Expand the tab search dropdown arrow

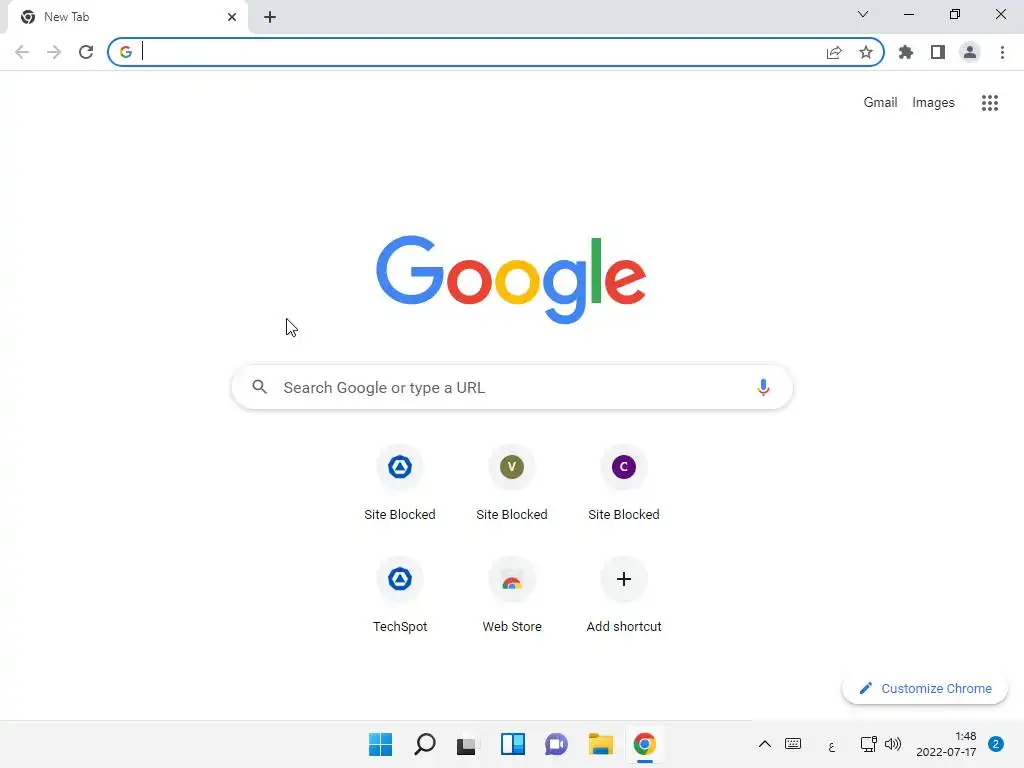[x=863, y=14]
